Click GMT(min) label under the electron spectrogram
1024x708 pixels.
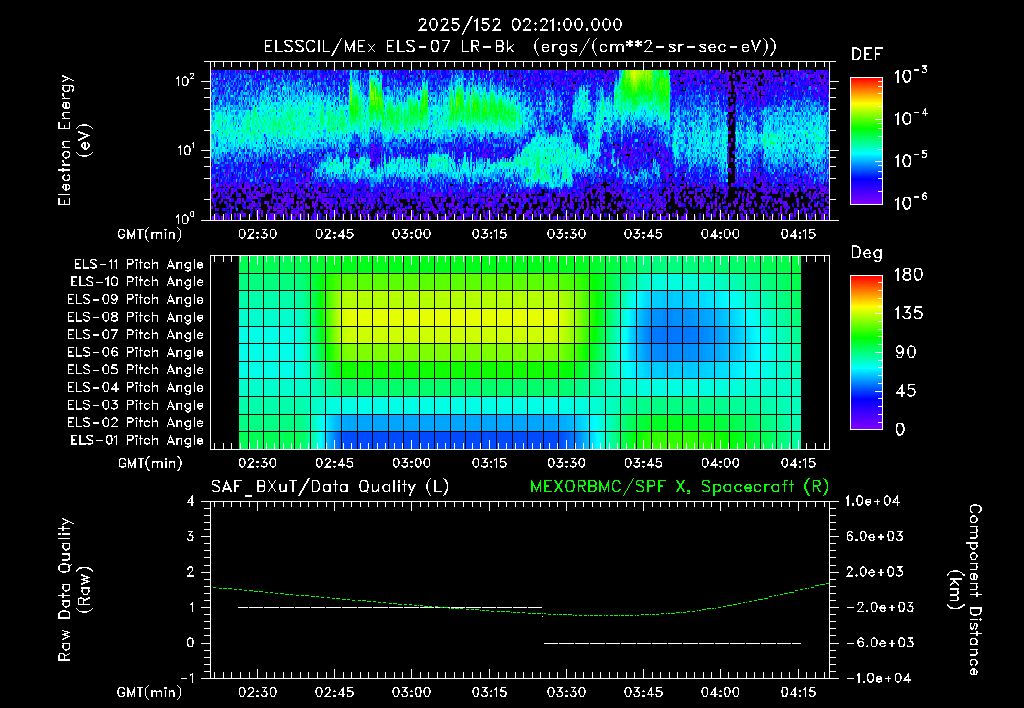click(150, 234)
